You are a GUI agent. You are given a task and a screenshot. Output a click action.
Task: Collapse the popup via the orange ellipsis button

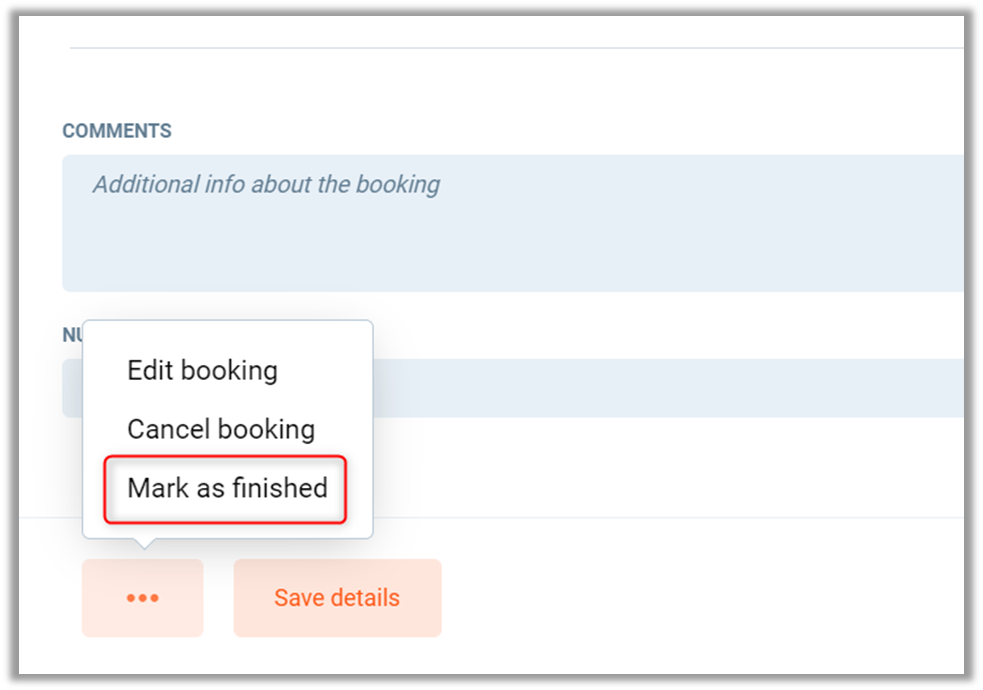pos(142,598)
